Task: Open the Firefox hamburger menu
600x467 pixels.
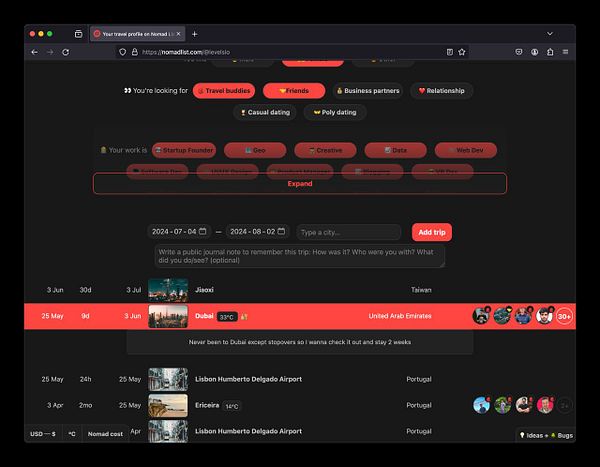Action: (x=565, y=52)
